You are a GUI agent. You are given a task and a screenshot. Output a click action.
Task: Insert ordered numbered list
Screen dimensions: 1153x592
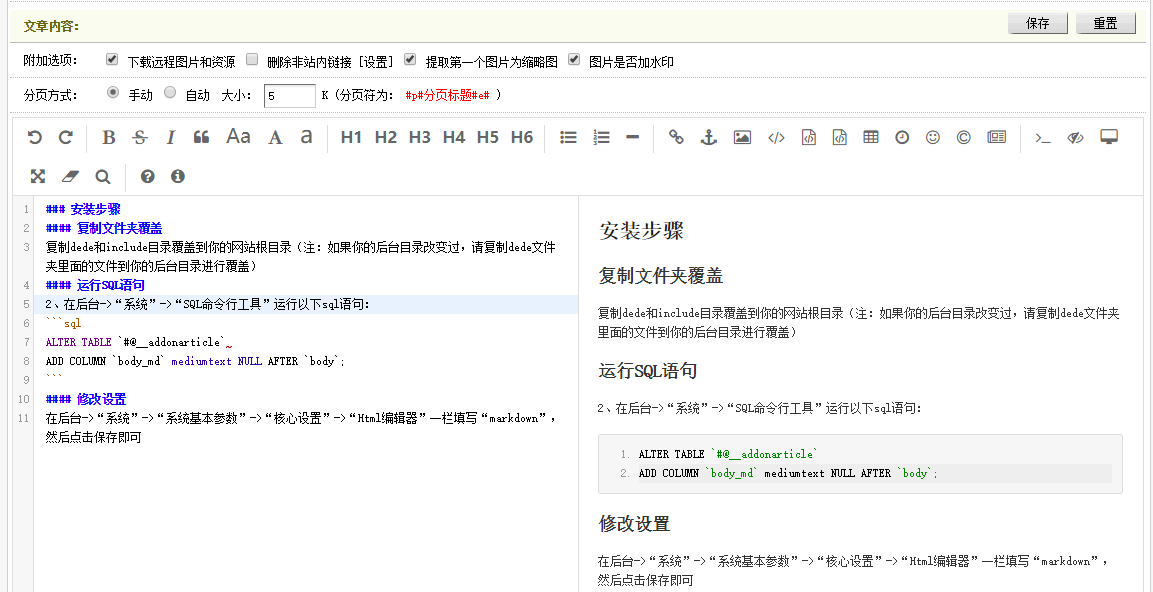(x=602, y=137)
